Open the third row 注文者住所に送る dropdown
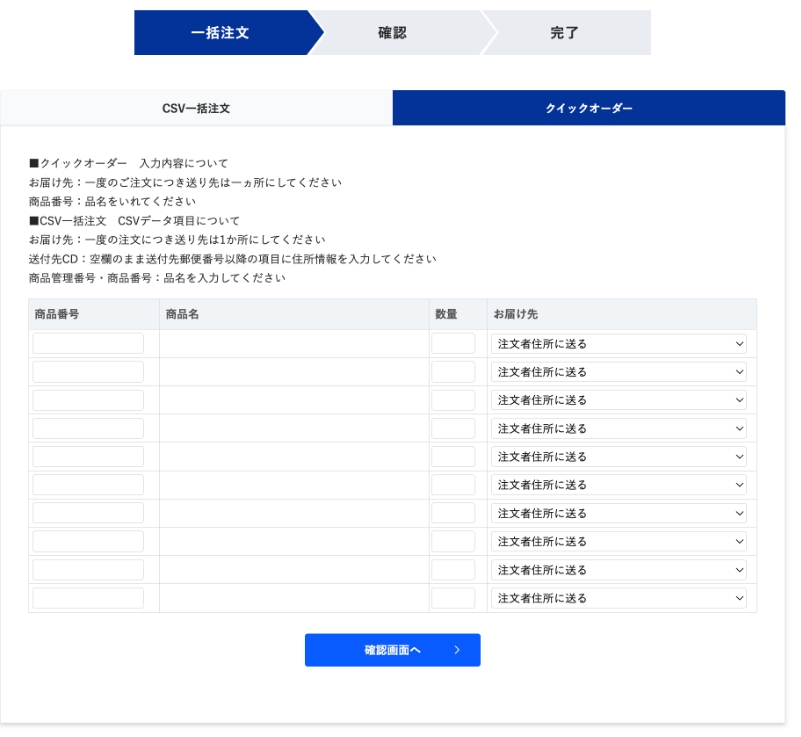Viewport: 801px width, 737px height. point(618,399)
